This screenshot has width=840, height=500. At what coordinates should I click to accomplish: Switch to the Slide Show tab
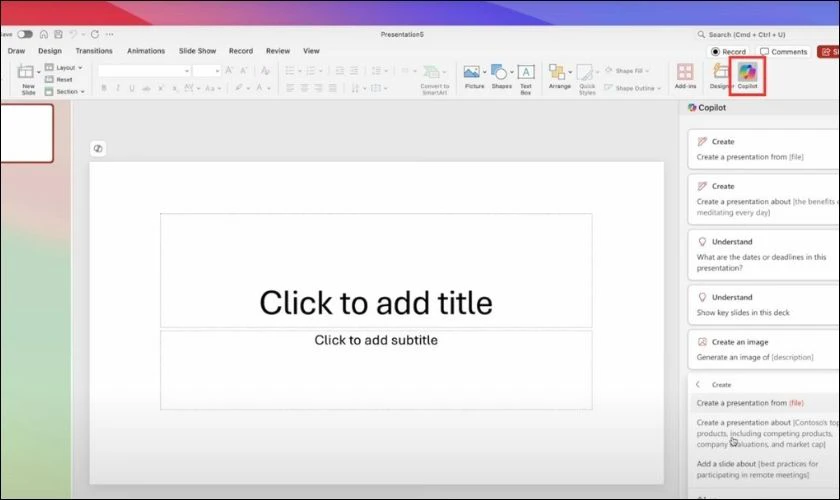click(197, 51)
